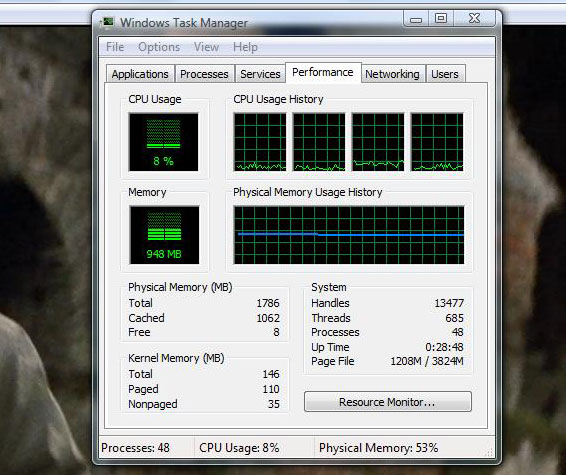Switch to the Users tab
Image resolution: width=566 pixels, height=475 pixels.
tap(445, 74)
